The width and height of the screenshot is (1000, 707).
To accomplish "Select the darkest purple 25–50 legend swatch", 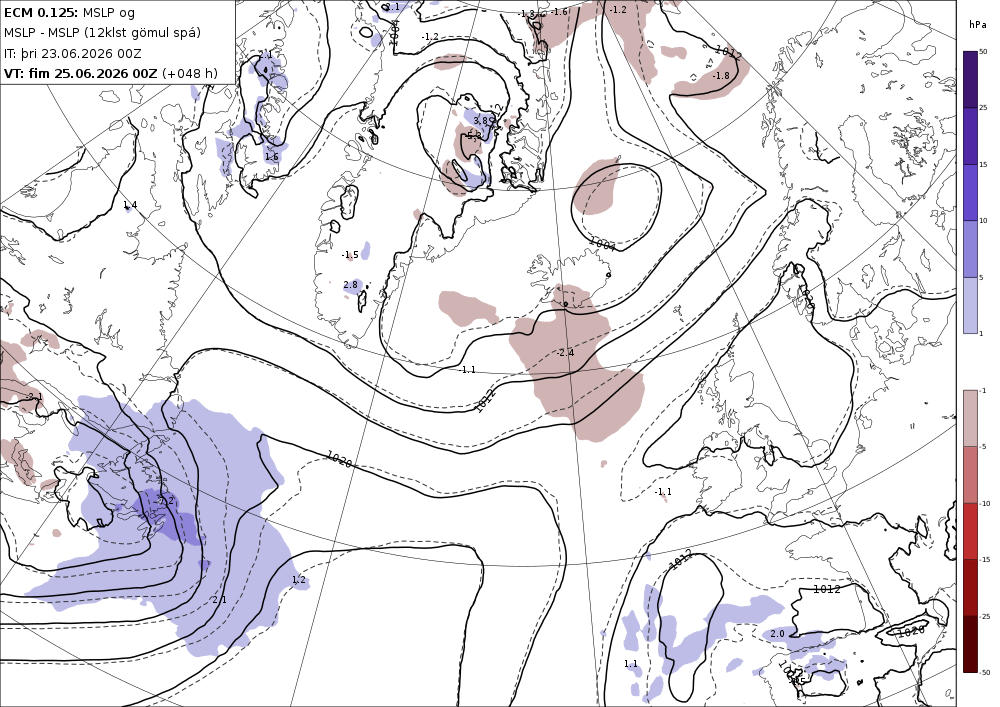I will [x=971, y=79].
